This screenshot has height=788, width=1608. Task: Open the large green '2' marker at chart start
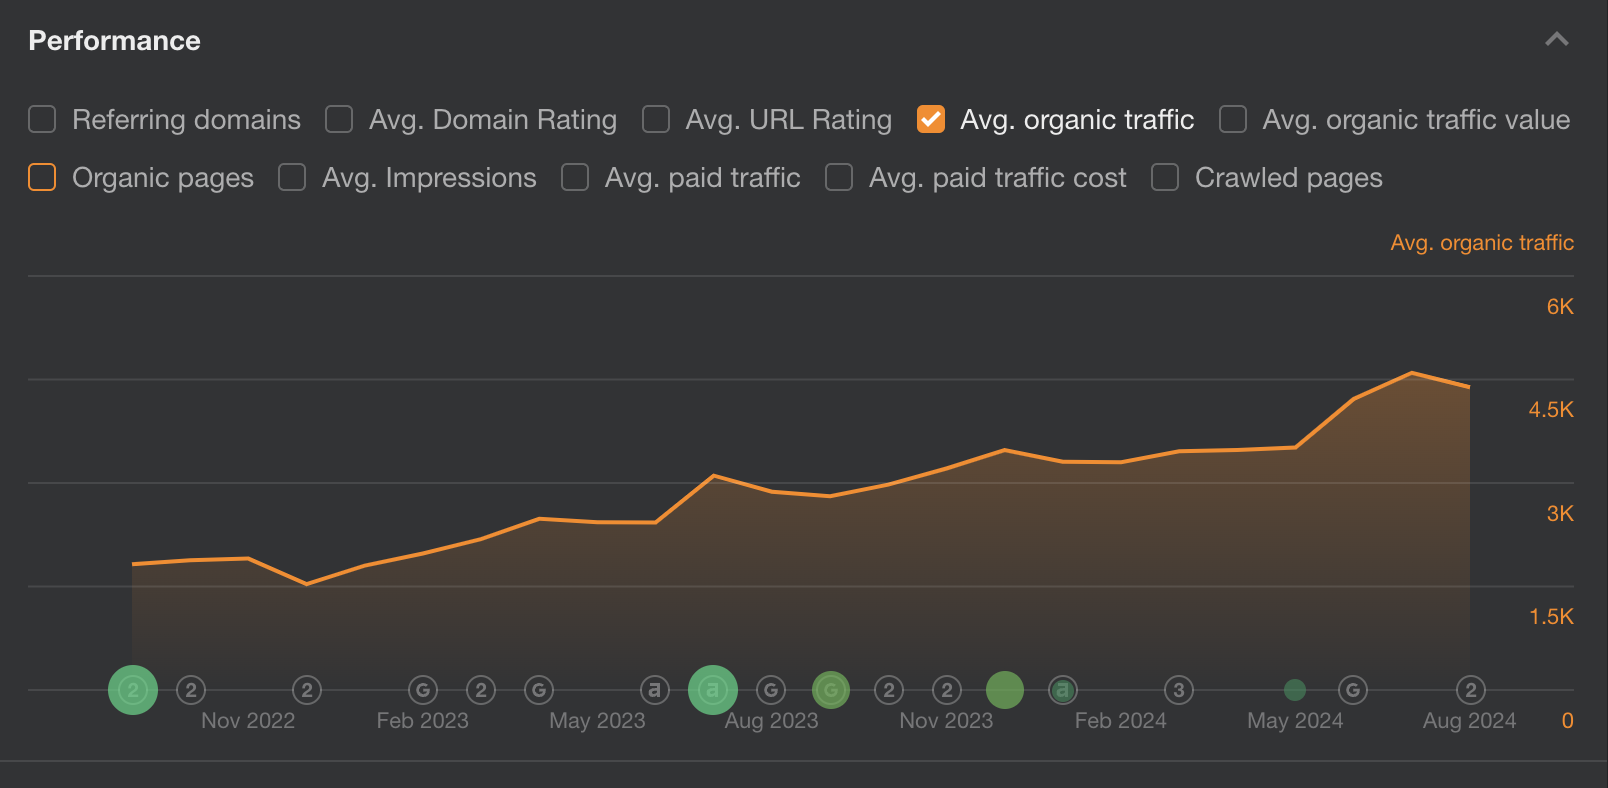pyautogui.click(x=133, y=690)
